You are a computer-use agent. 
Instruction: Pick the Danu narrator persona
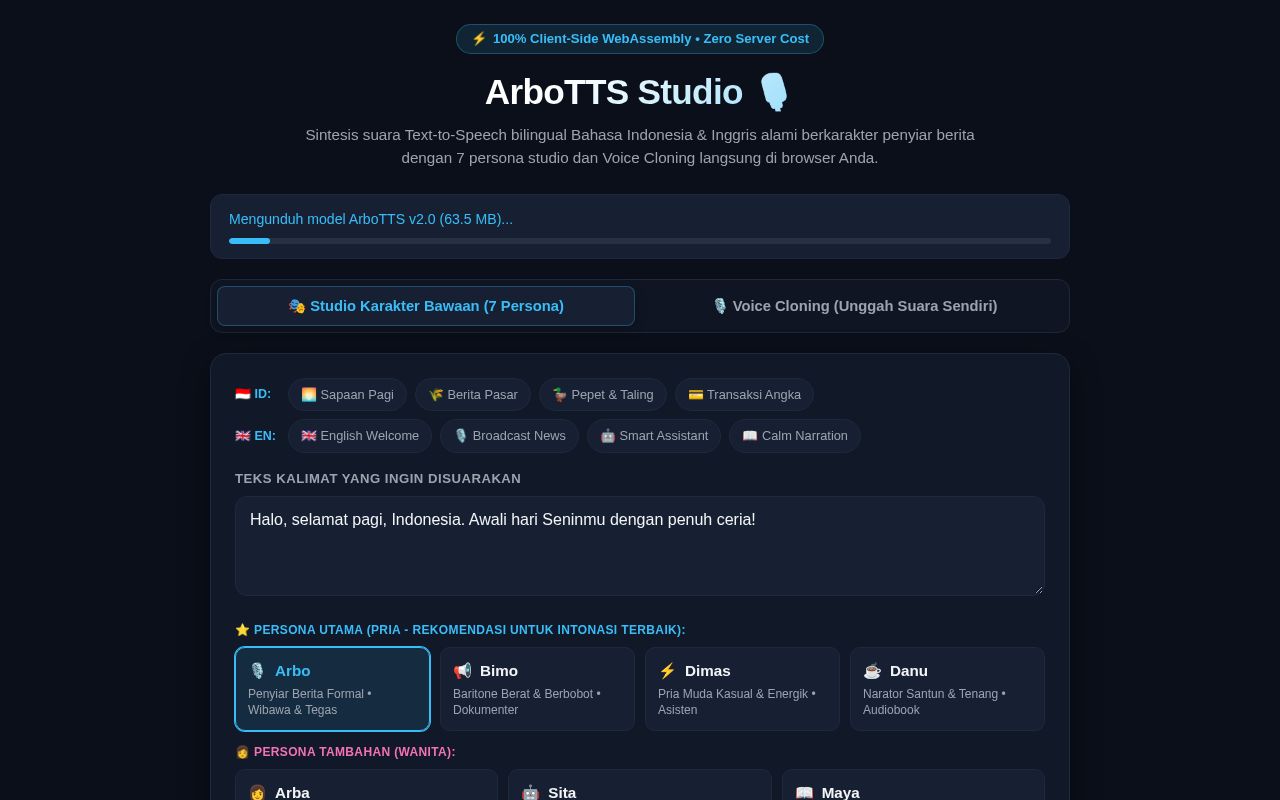point(947,689)
